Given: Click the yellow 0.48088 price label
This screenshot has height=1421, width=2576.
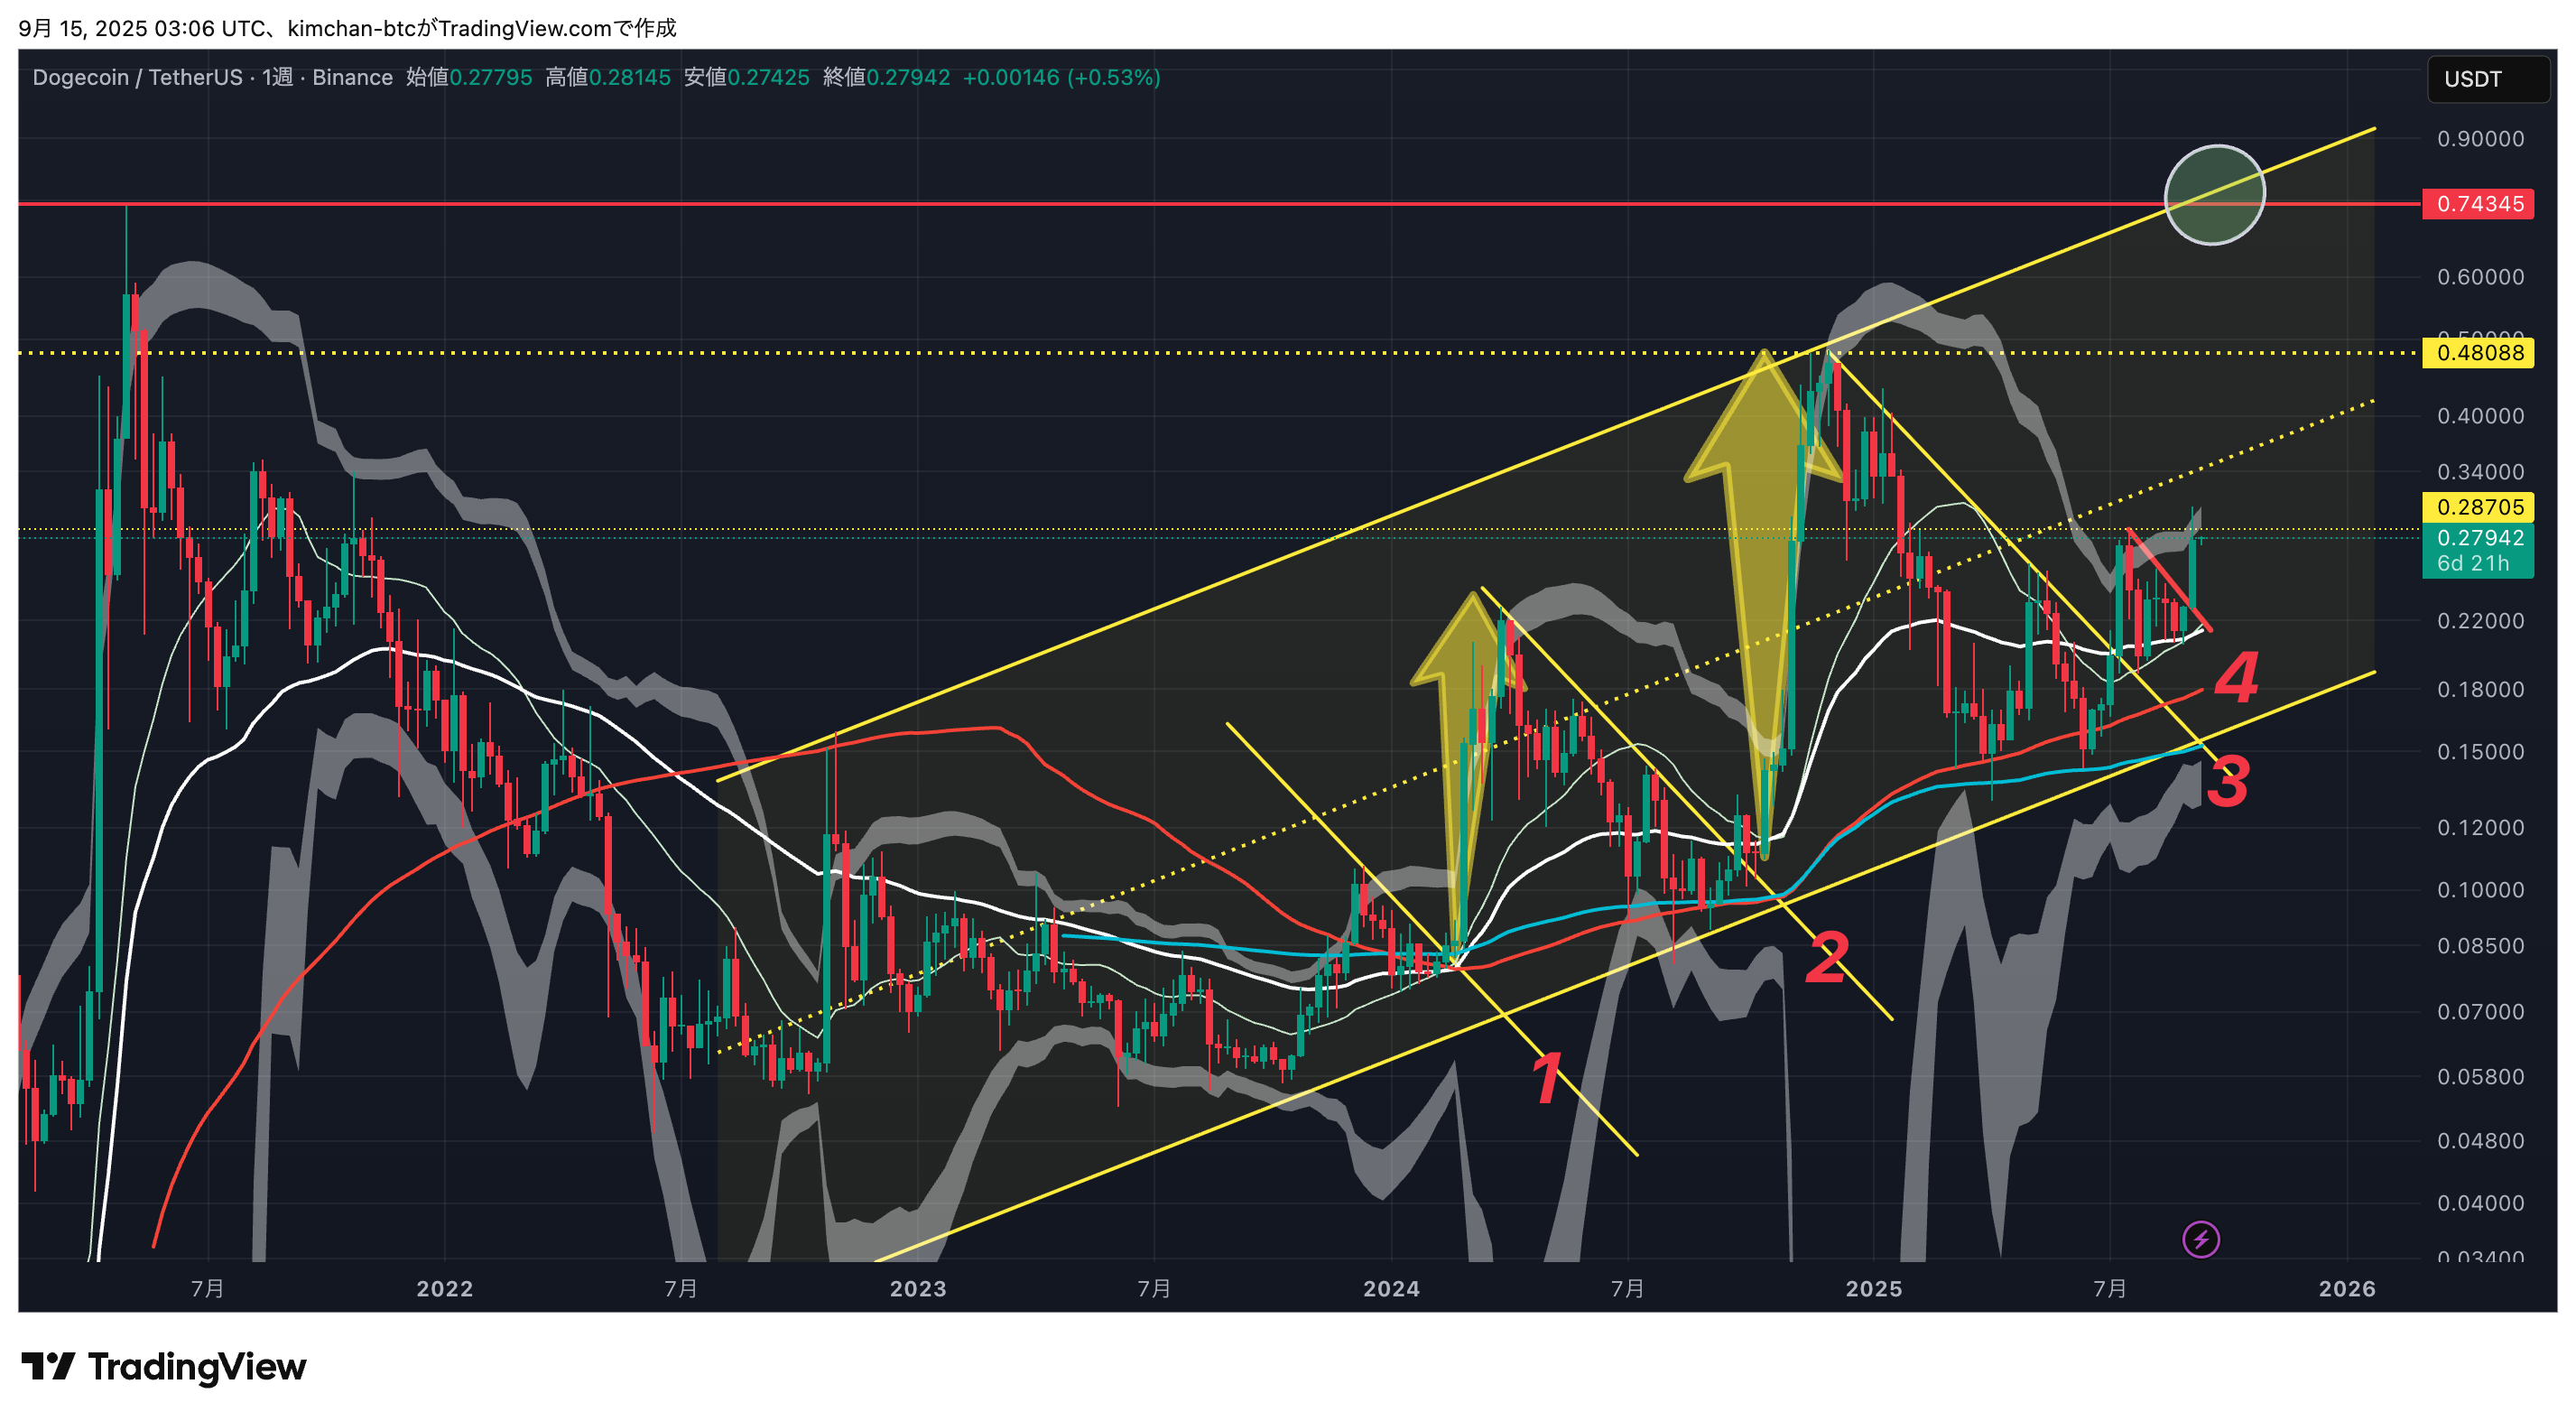Looking at the screenshot, I should (2478, 353).
